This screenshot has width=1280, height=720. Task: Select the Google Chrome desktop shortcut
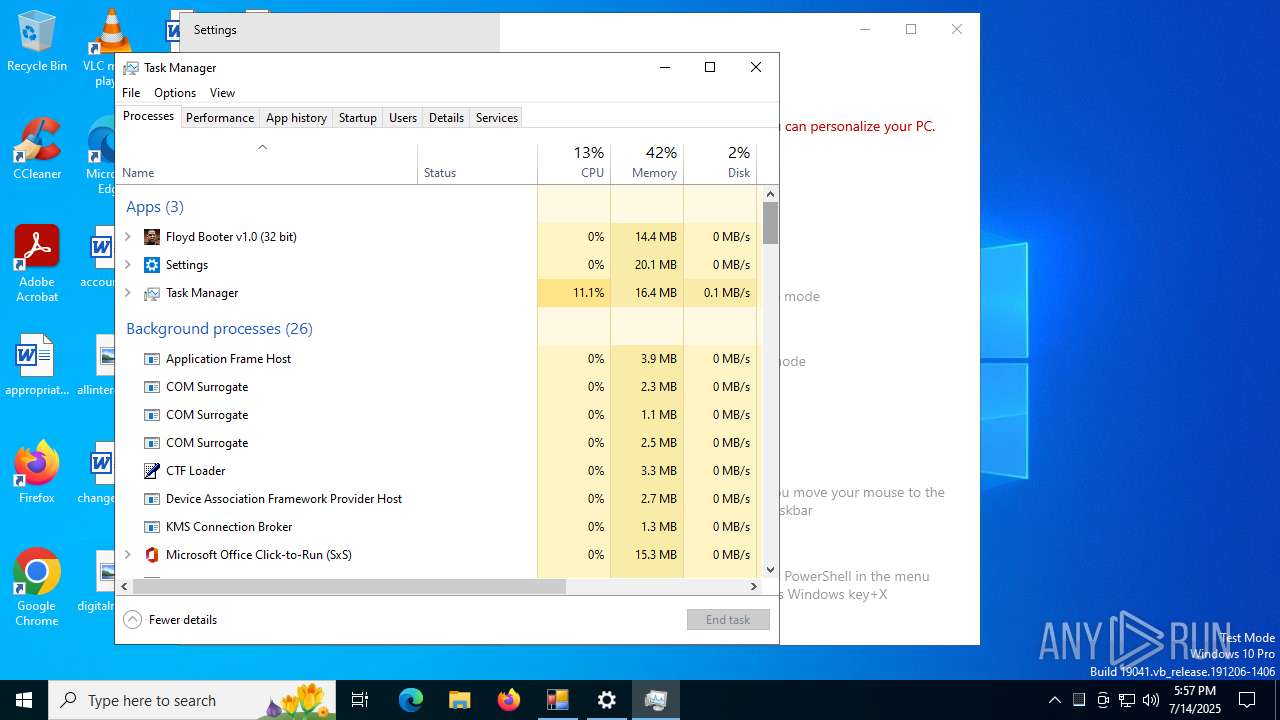pos(37,588)
